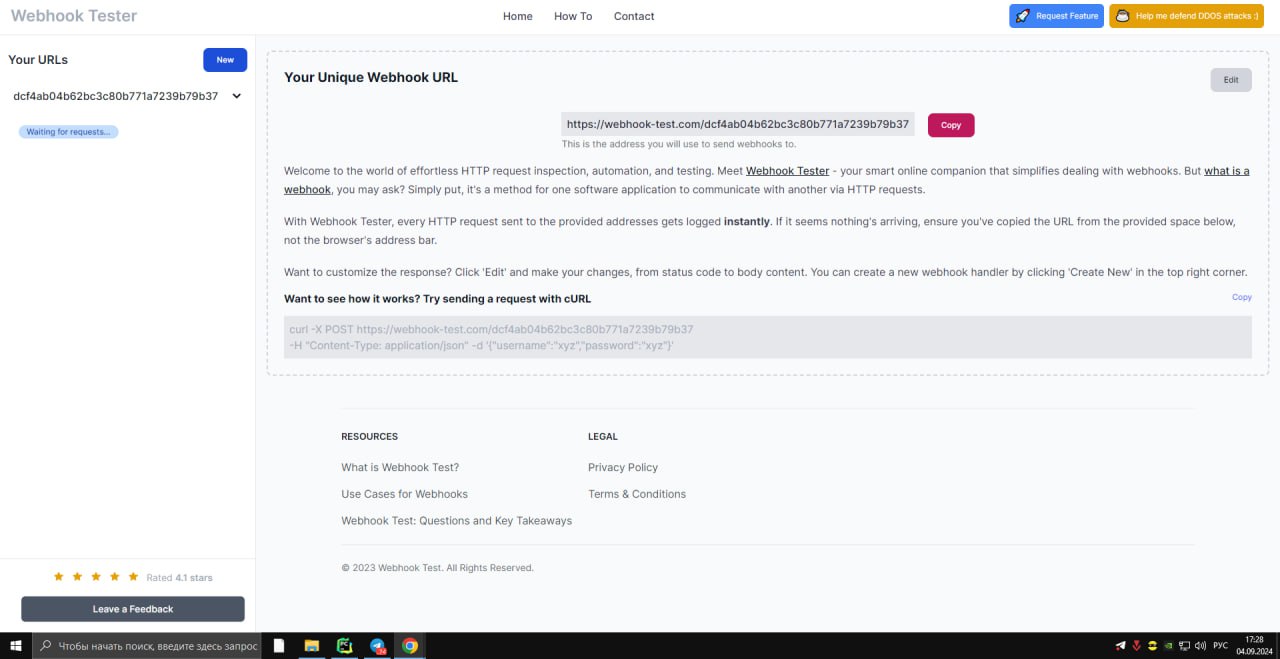The height and width of the screenshot is (659, 1280).
Task: Click the yellow smiley tray icon
Action: click(x=1153, y=646)
